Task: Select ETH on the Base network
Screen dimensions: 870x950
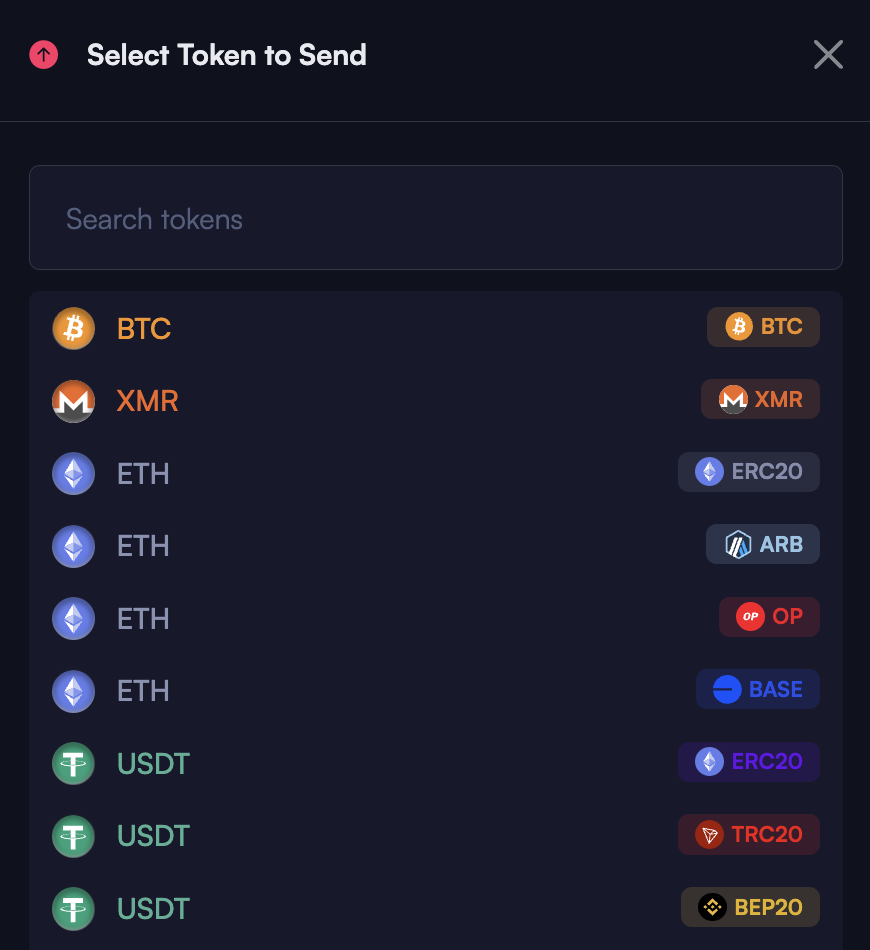Action: [143, 690]
